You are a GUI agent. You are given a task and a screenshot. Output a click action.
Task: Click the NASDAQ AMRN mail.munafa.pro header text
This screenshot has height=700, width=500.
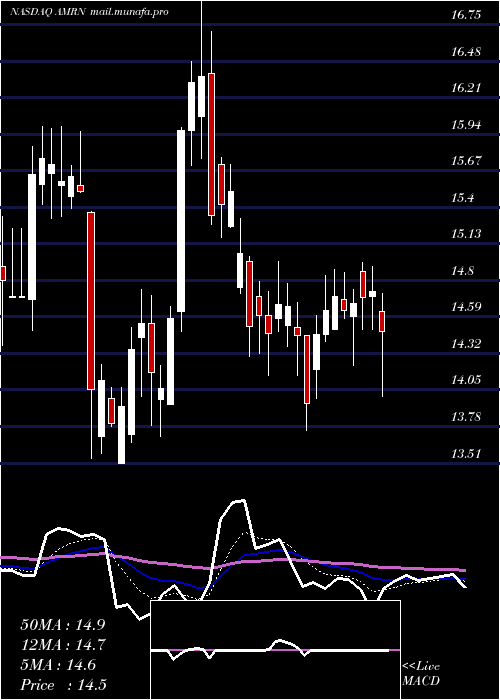(x=89, y=12)
